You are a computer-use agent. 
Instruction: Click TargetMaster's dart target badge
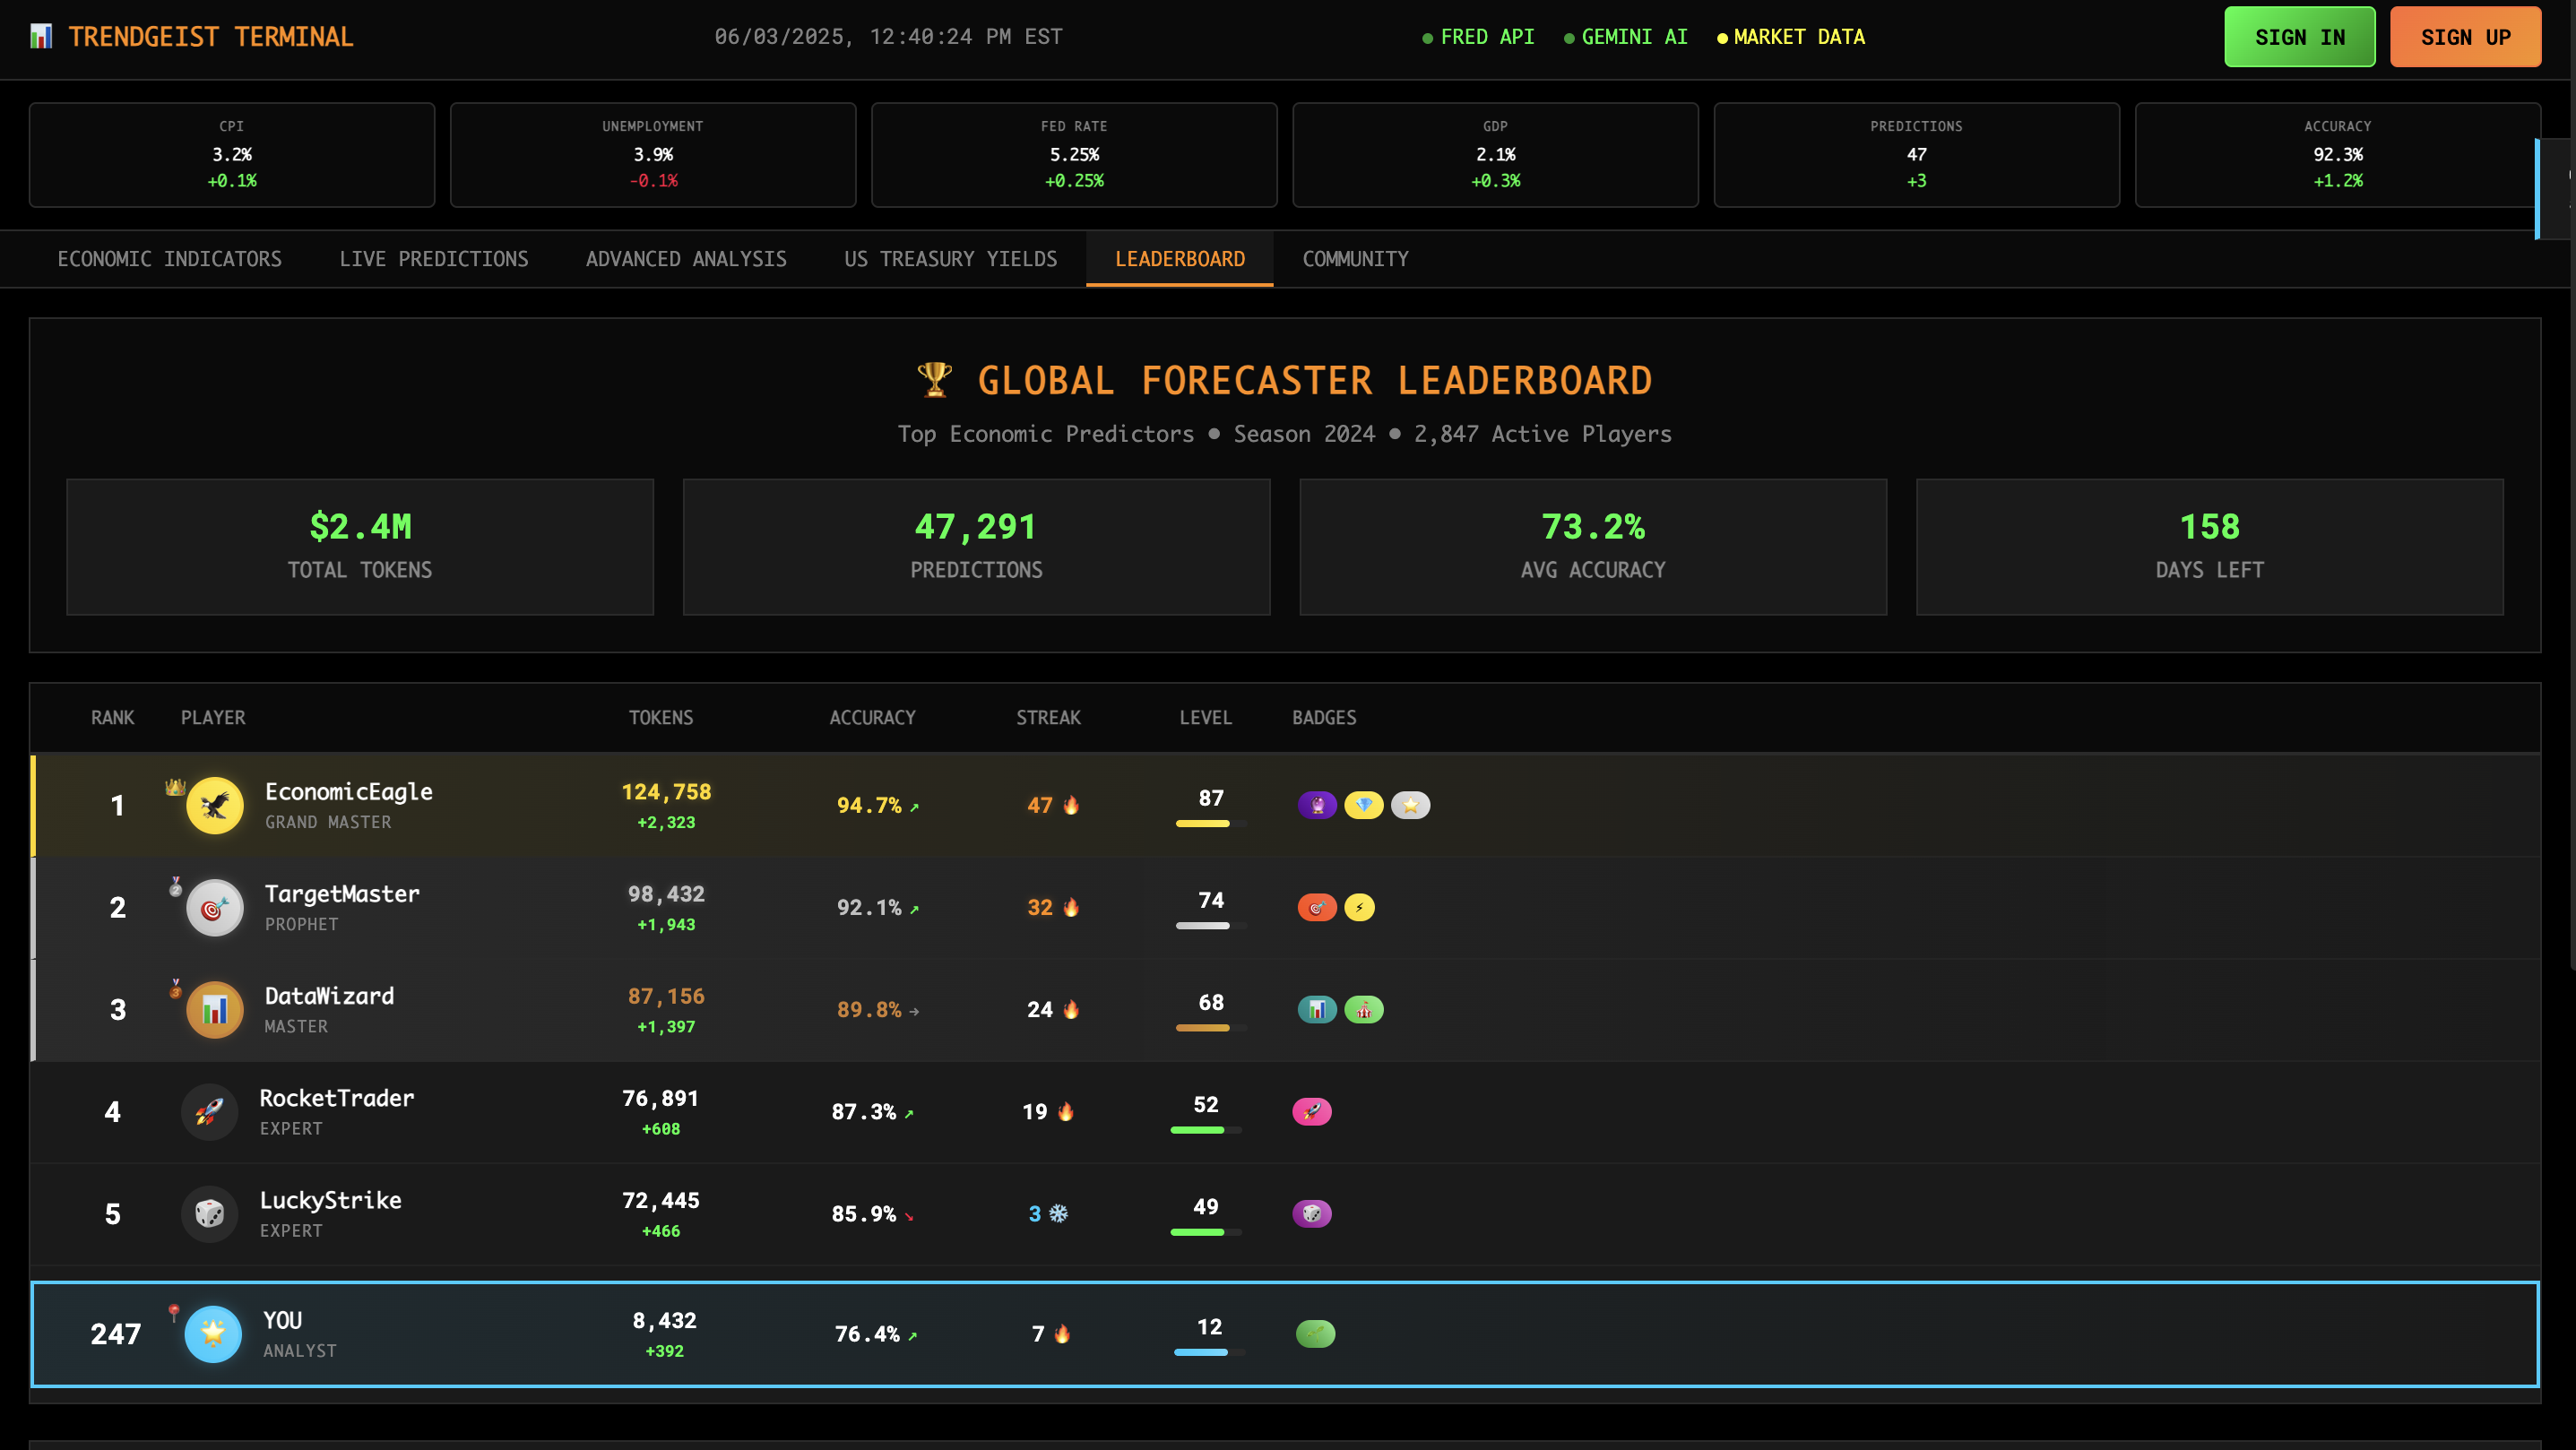(x=1317, y=907)
